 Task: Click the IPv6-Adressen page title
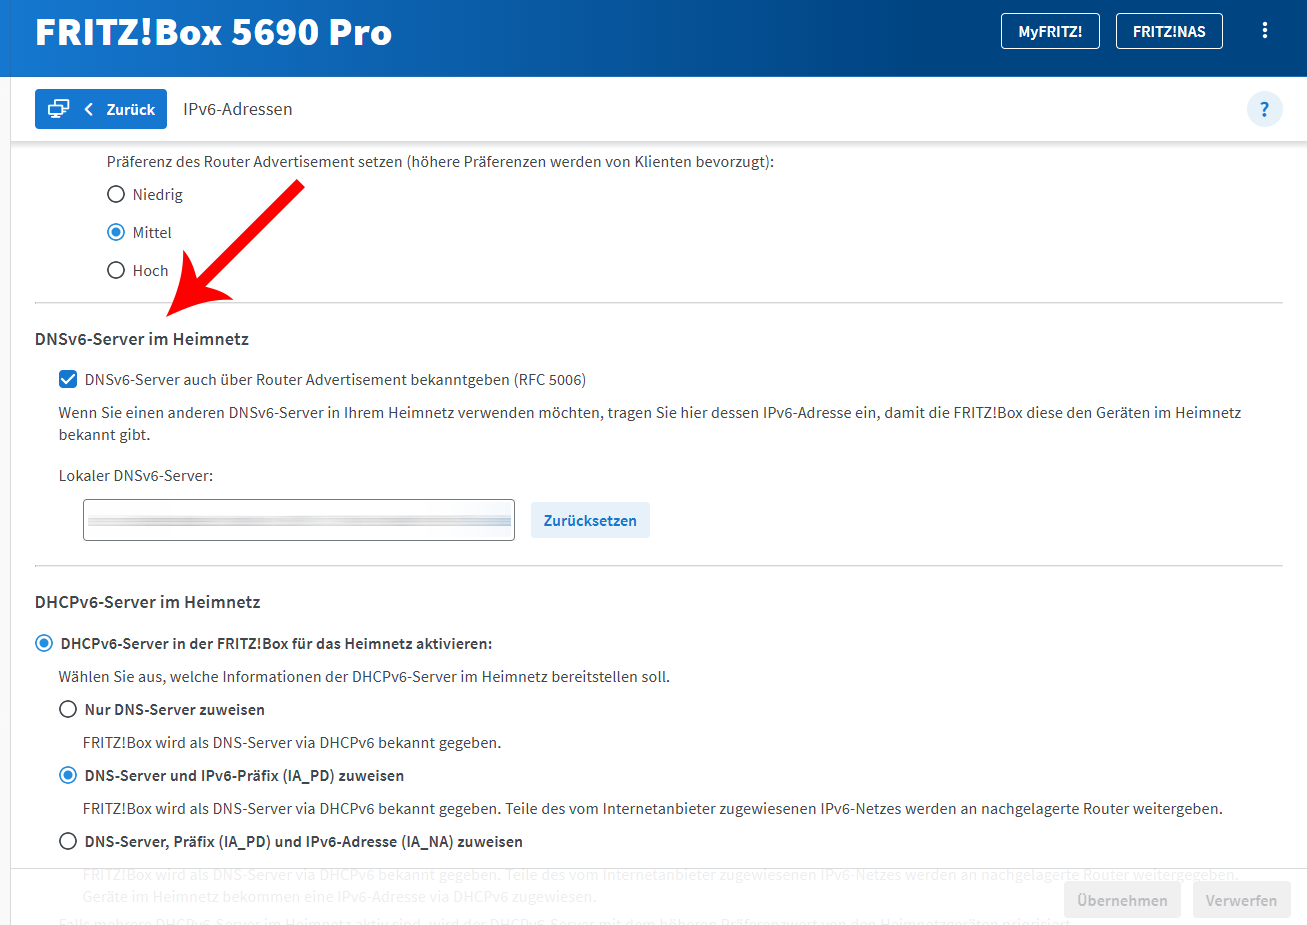pyautogui.click(x=238, y=109)
